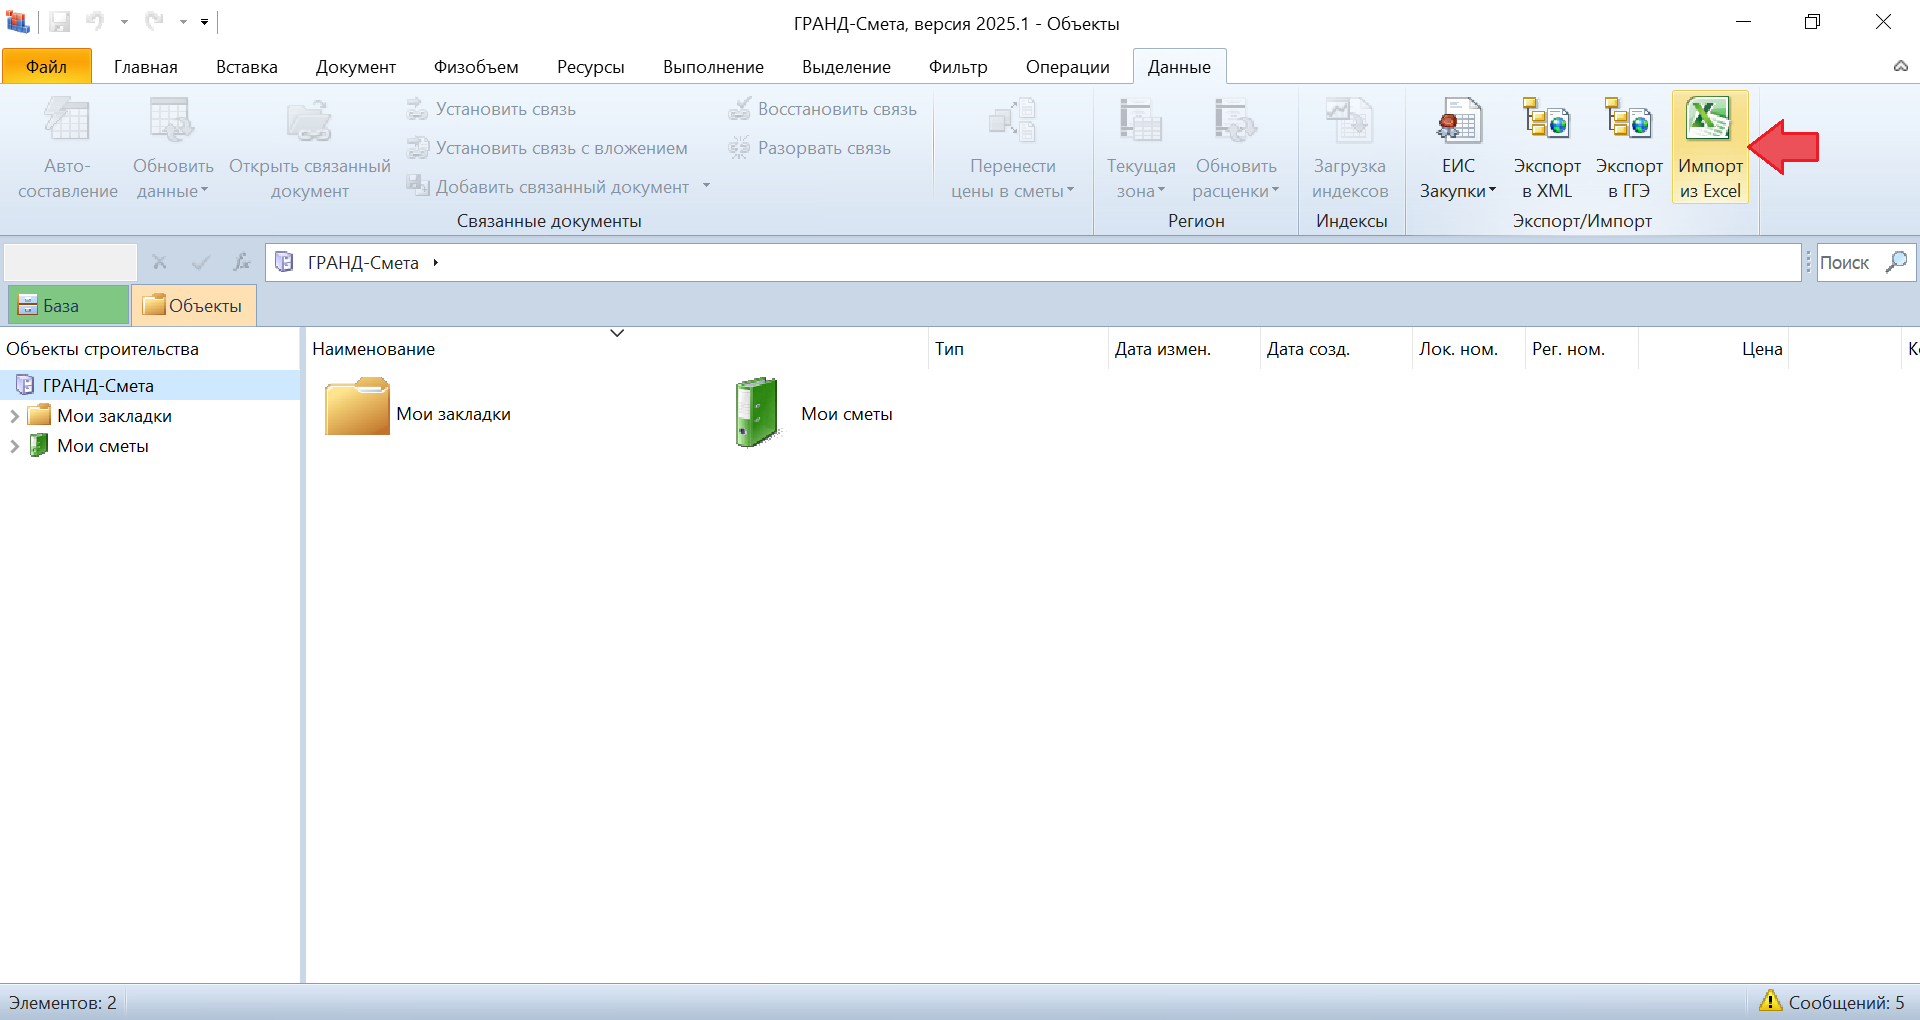
Task: Select the green Мои сметы binder in list
Action: [813, 412]
